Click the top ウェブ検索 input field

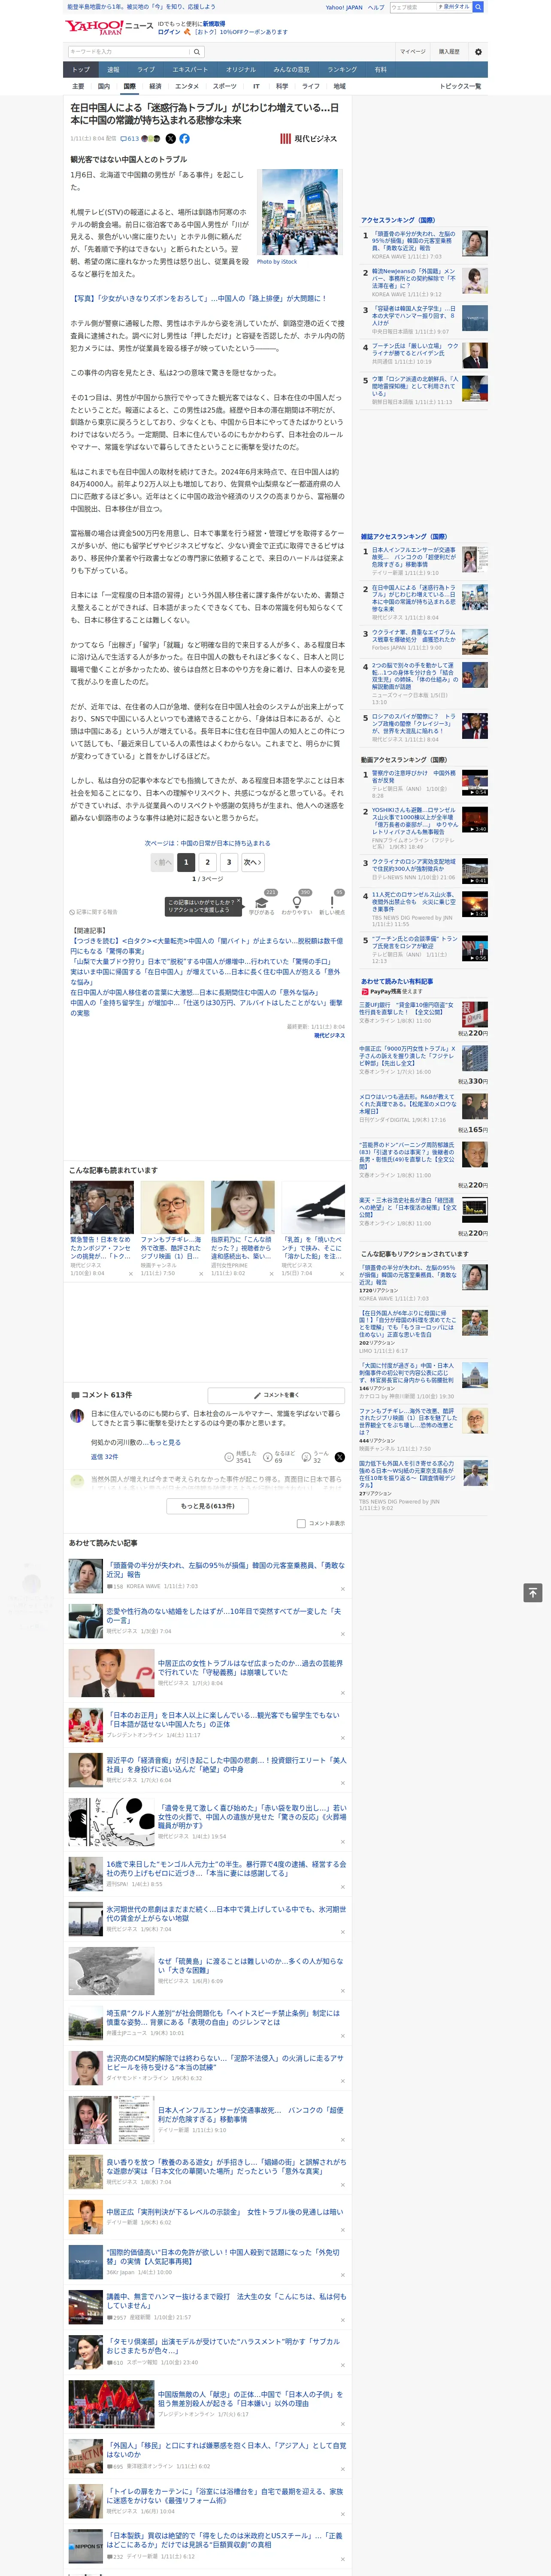[x=413, y=7]
